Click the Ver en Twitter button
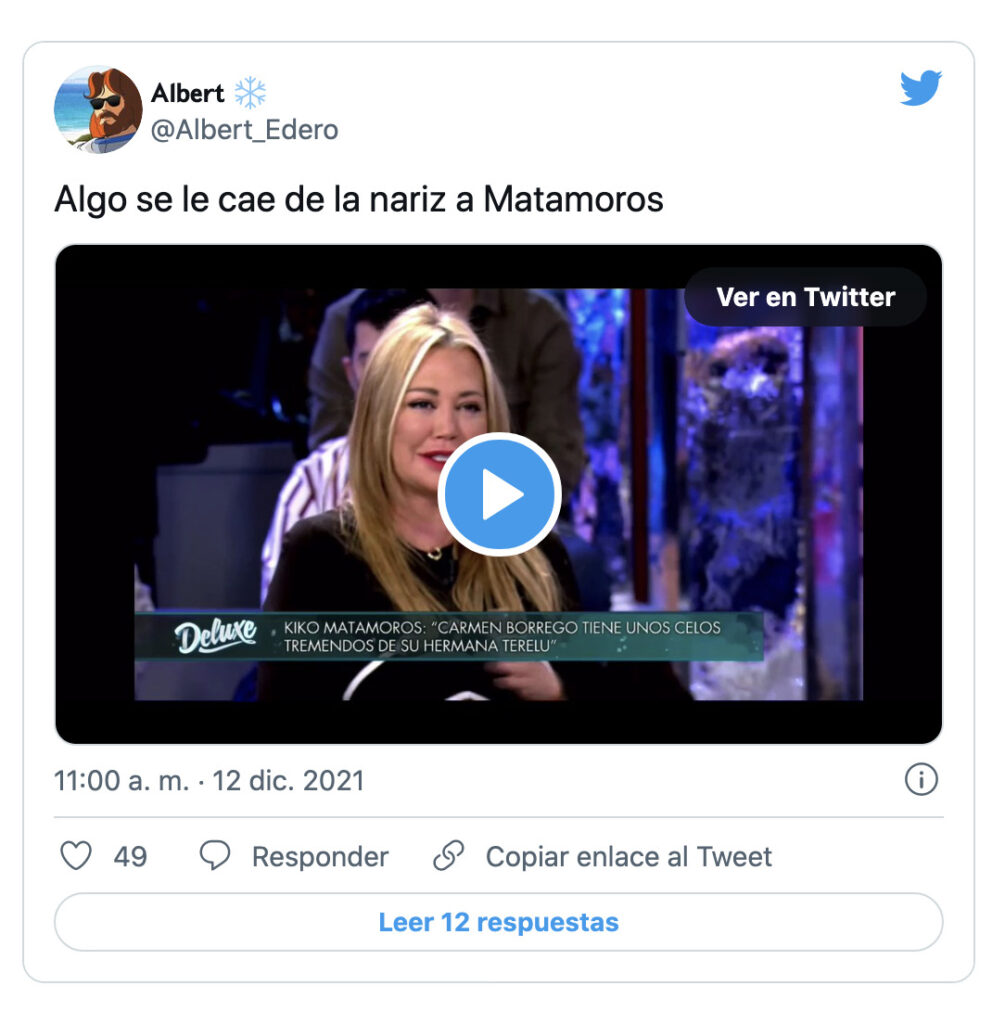Image resolution: width=1005 pixels, height=1024 pixels. tap(805, 297)
